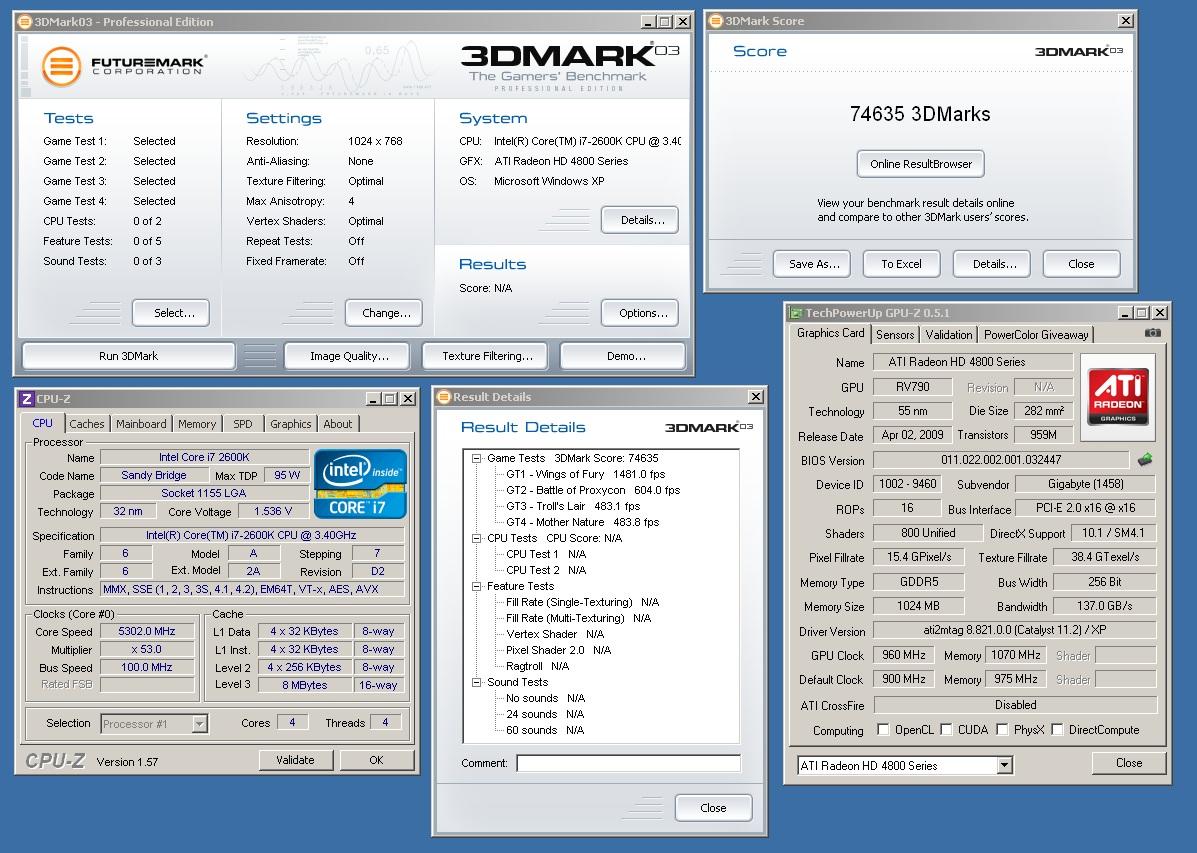Click the 3DMark Score title bar icon
The width and height of the screenshot is (1197, 853).
point(715,21)
